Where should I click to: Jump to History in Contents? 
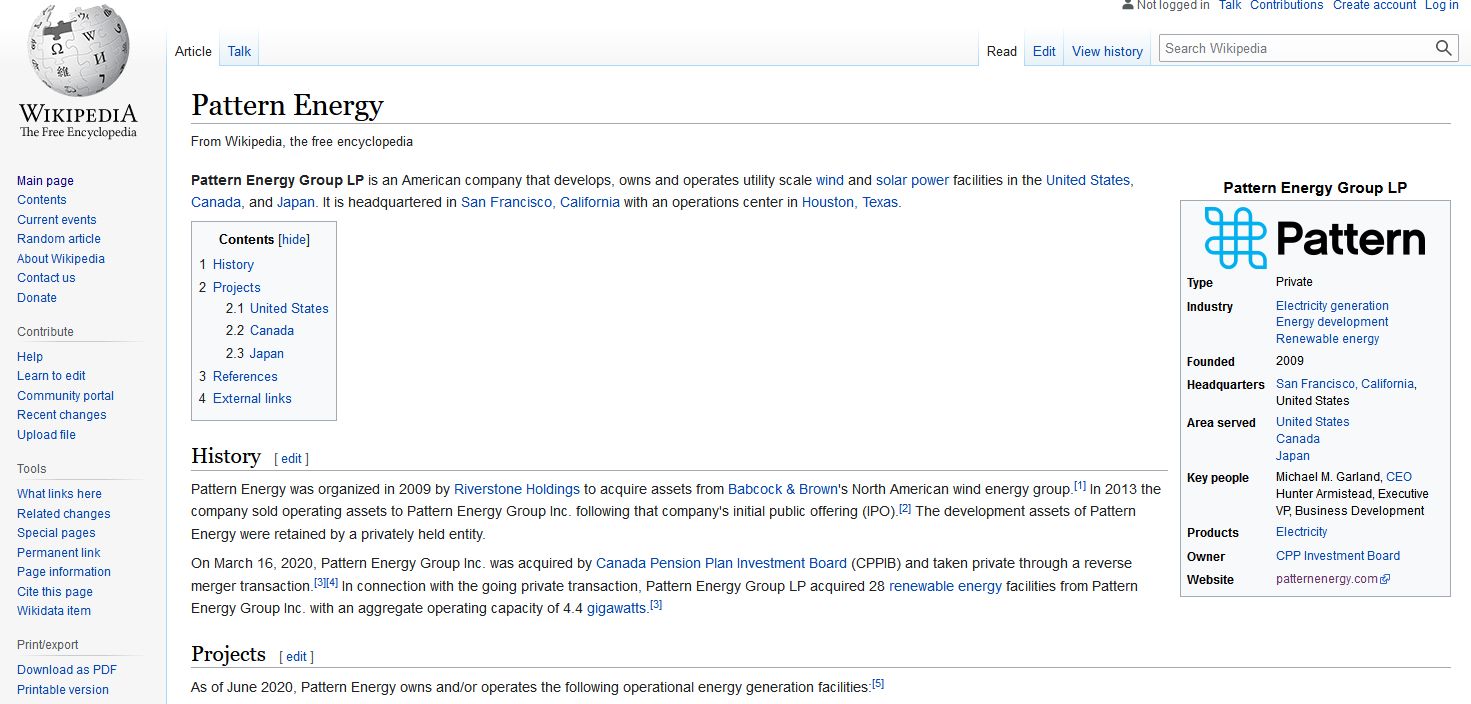[x=233, y=265]
